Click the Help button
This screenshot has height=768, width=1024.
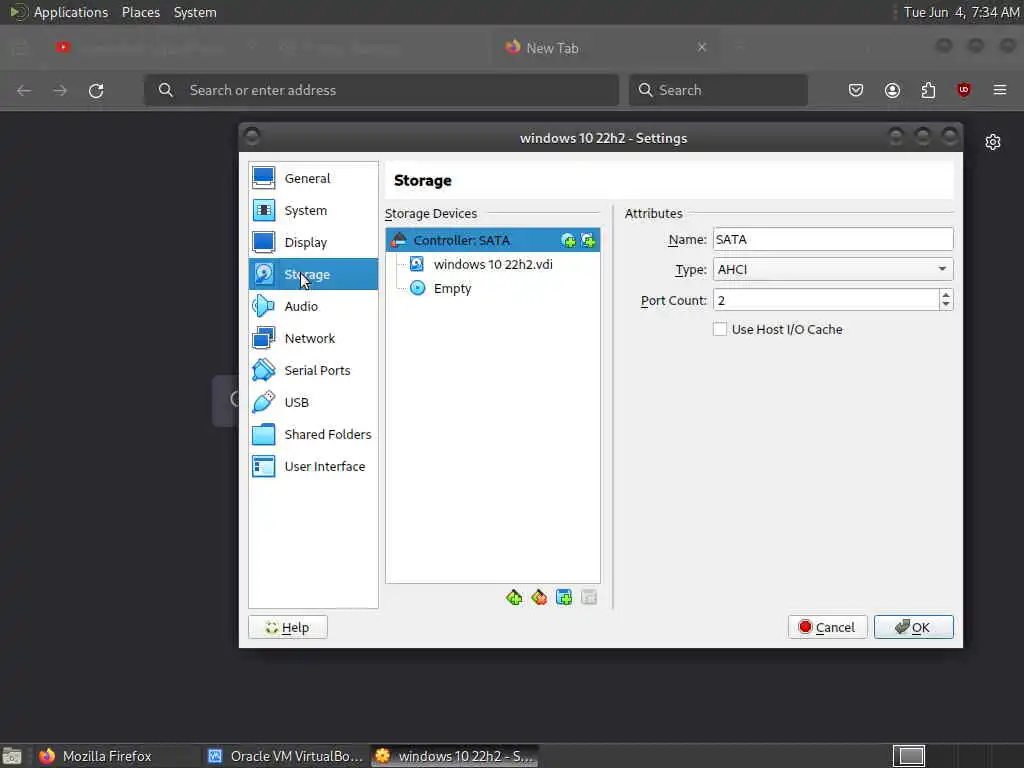288,628
